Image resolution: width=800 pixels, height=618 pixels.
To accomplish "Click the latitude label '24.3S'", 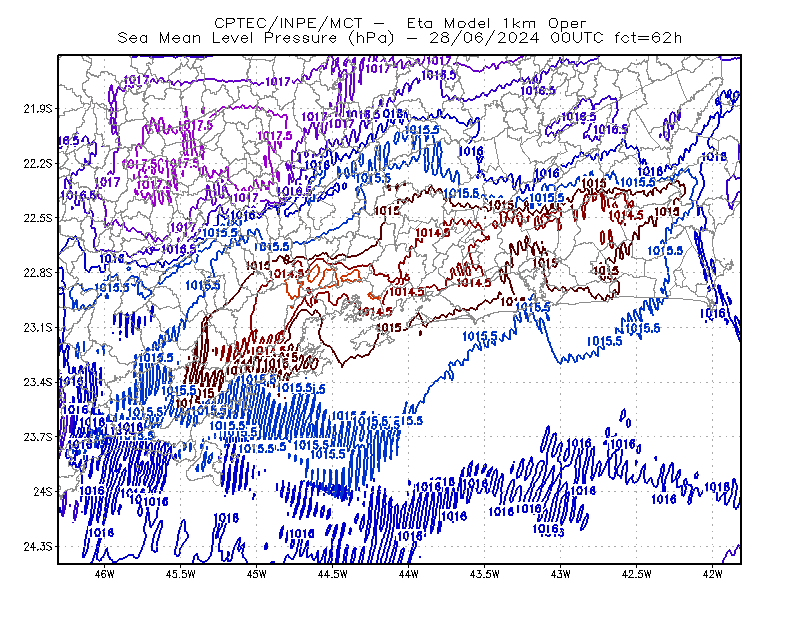I will coord(38,547).
